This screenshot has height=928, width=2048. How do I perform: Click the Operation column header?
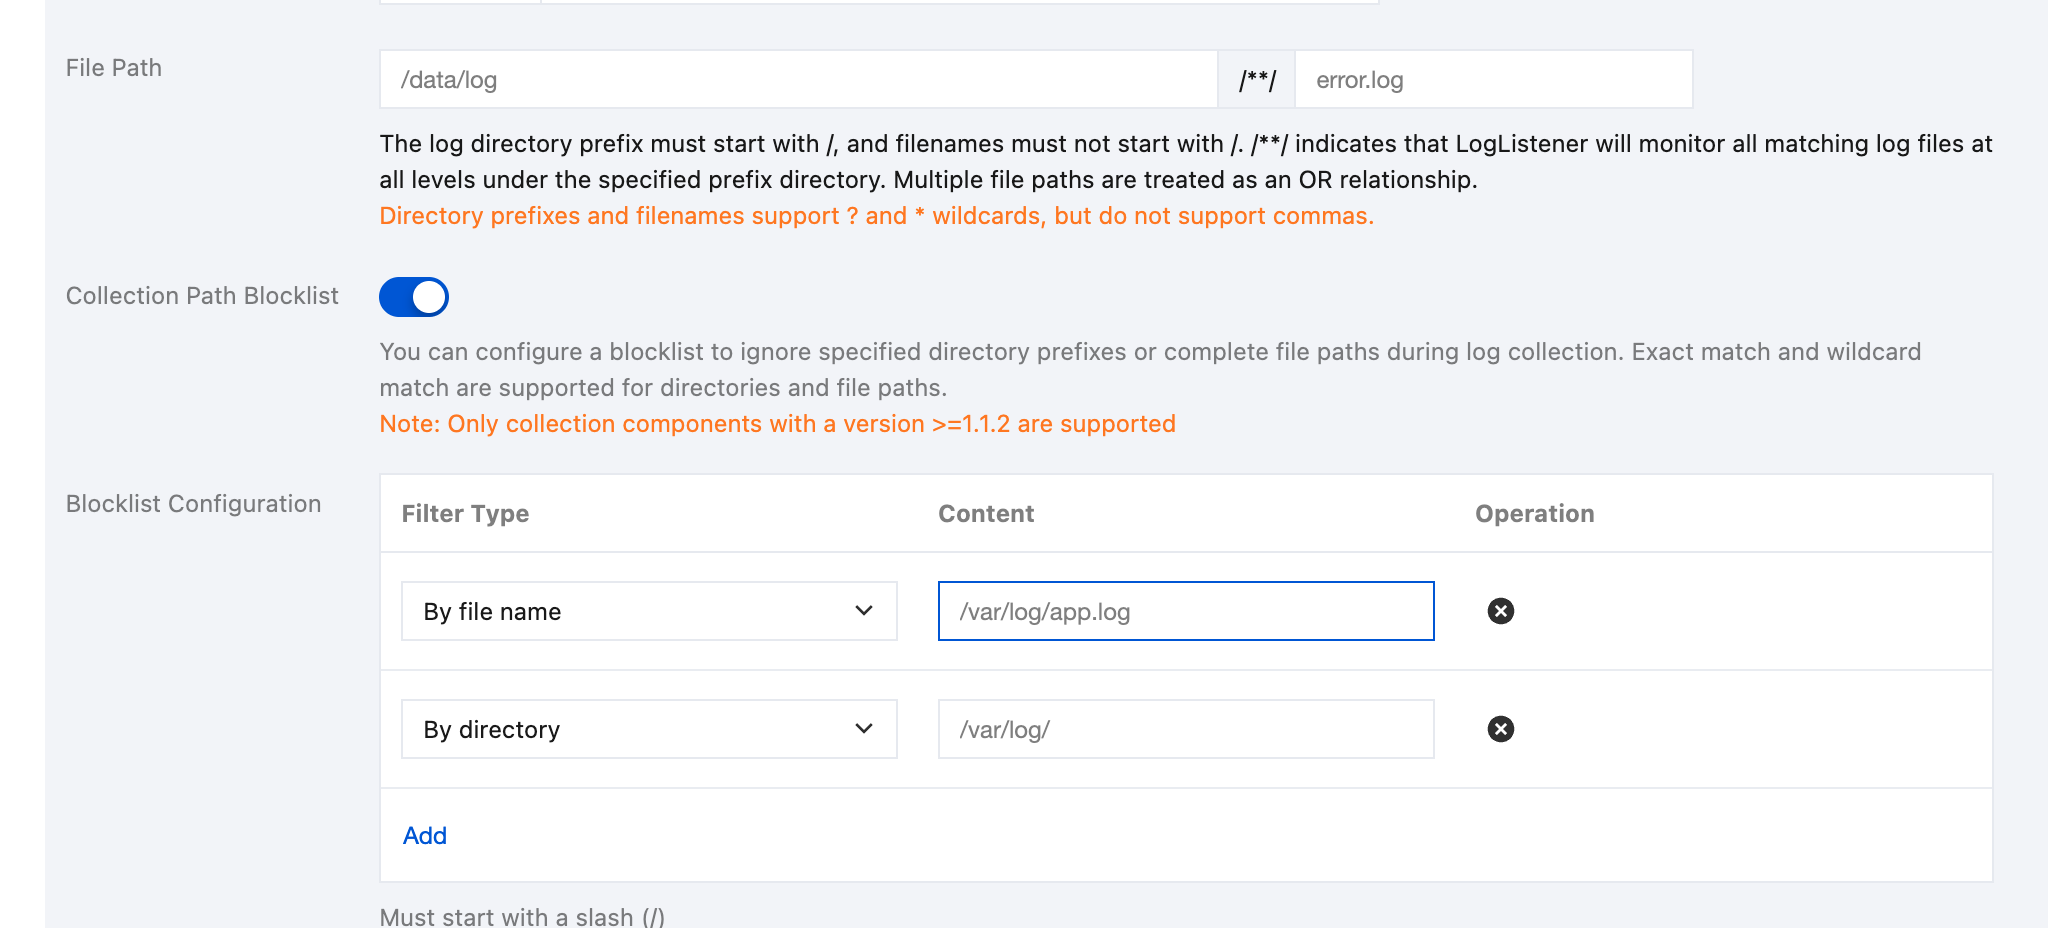(1534, 514)
